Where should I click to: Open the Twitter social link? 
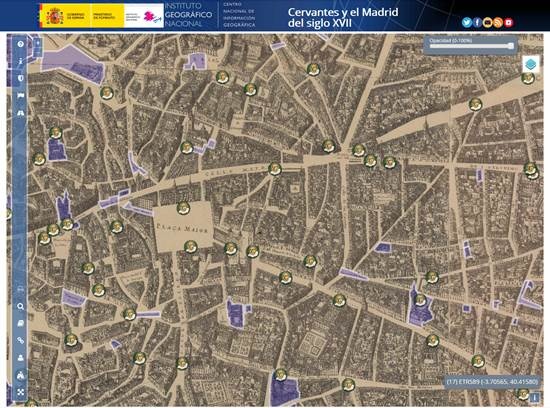click(x=467, y=22)
